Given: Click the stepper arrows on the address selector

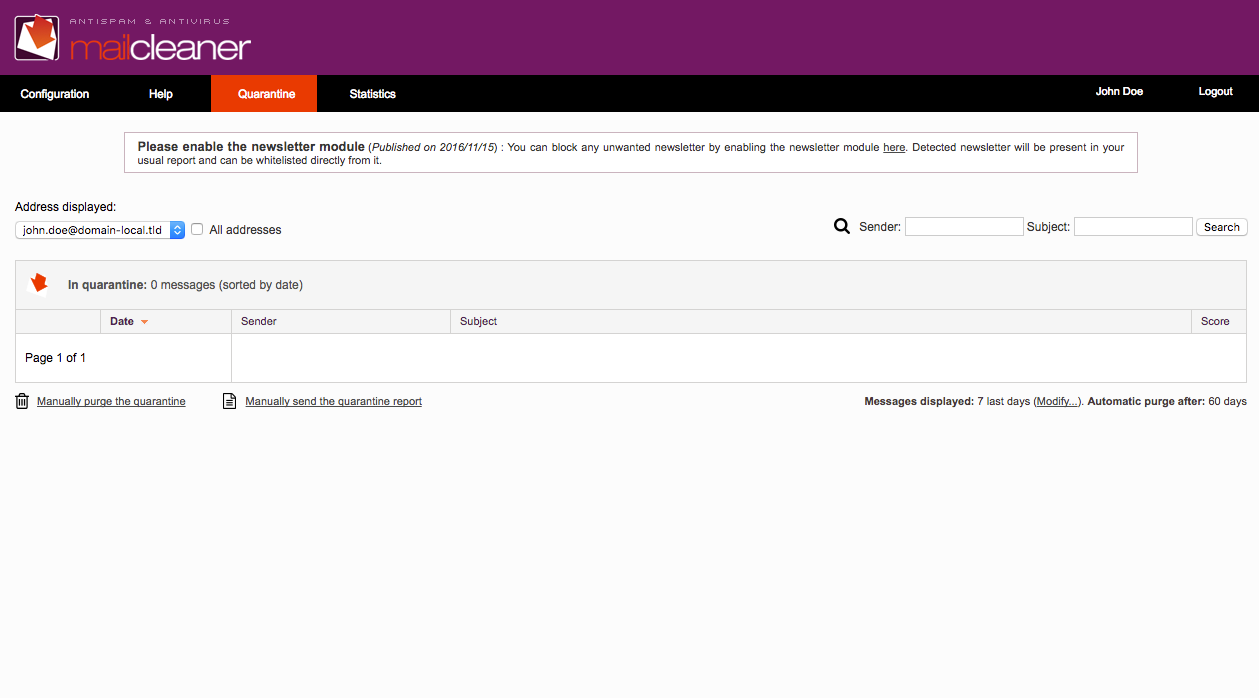Looking at the screenshot, I should coord(177,229).
